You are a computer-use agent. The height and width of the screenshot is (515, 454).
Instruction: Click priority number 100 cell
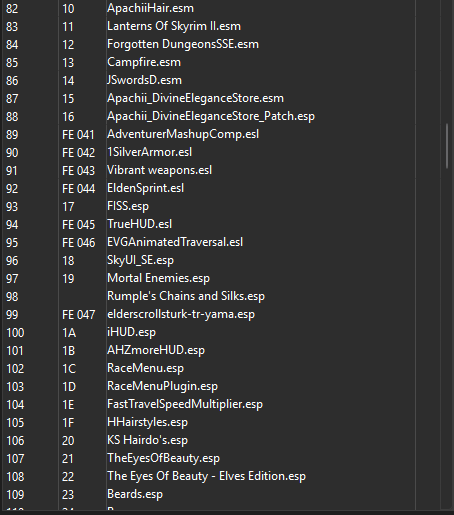(15, 333)
